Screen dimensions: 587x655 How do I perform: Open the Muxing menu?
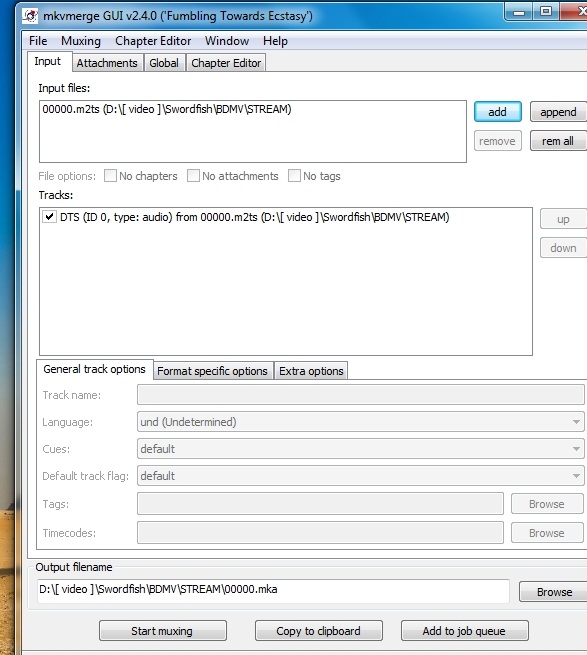pyautogui.click(x=81, y=41)
